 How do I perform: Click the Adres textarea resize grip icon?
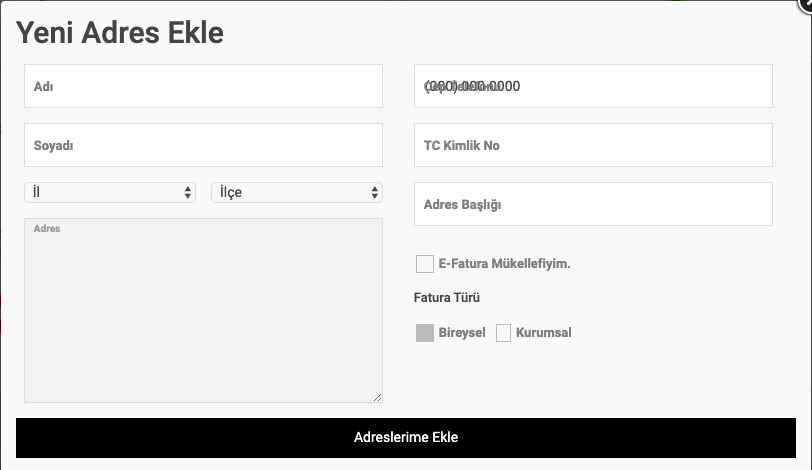(x=378, y=398)
